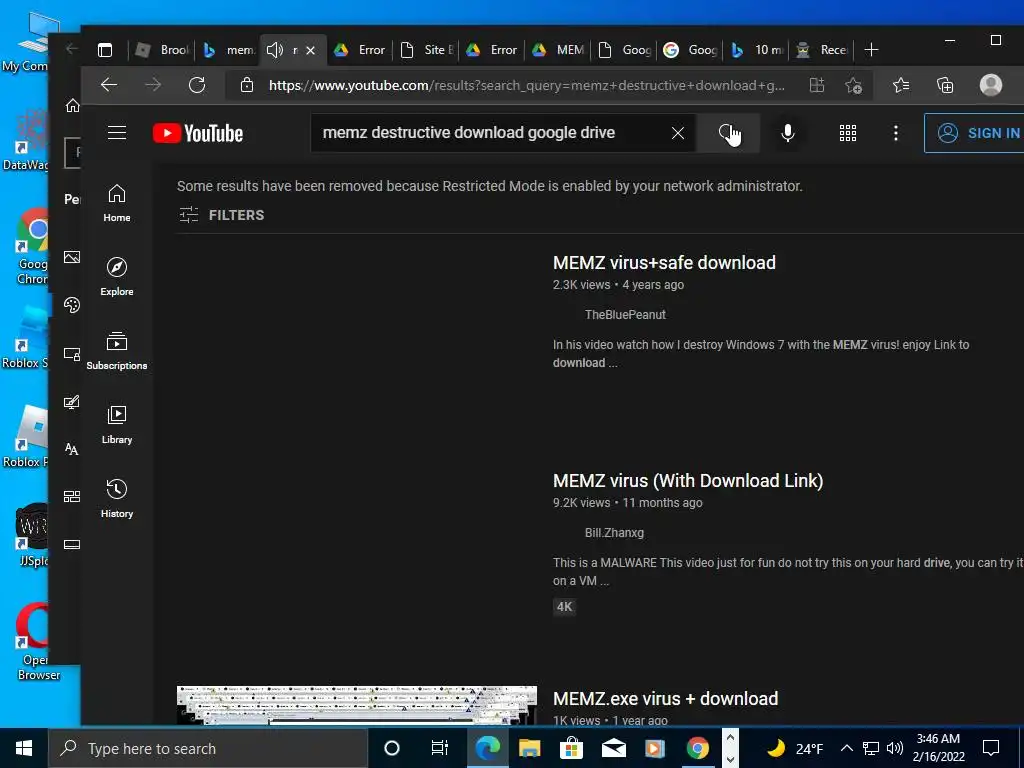Image resolution: width=1024 pixels, height=768 pixels.
Task: Go to Home in YouTube sidebar
Action: pos(117,203)
